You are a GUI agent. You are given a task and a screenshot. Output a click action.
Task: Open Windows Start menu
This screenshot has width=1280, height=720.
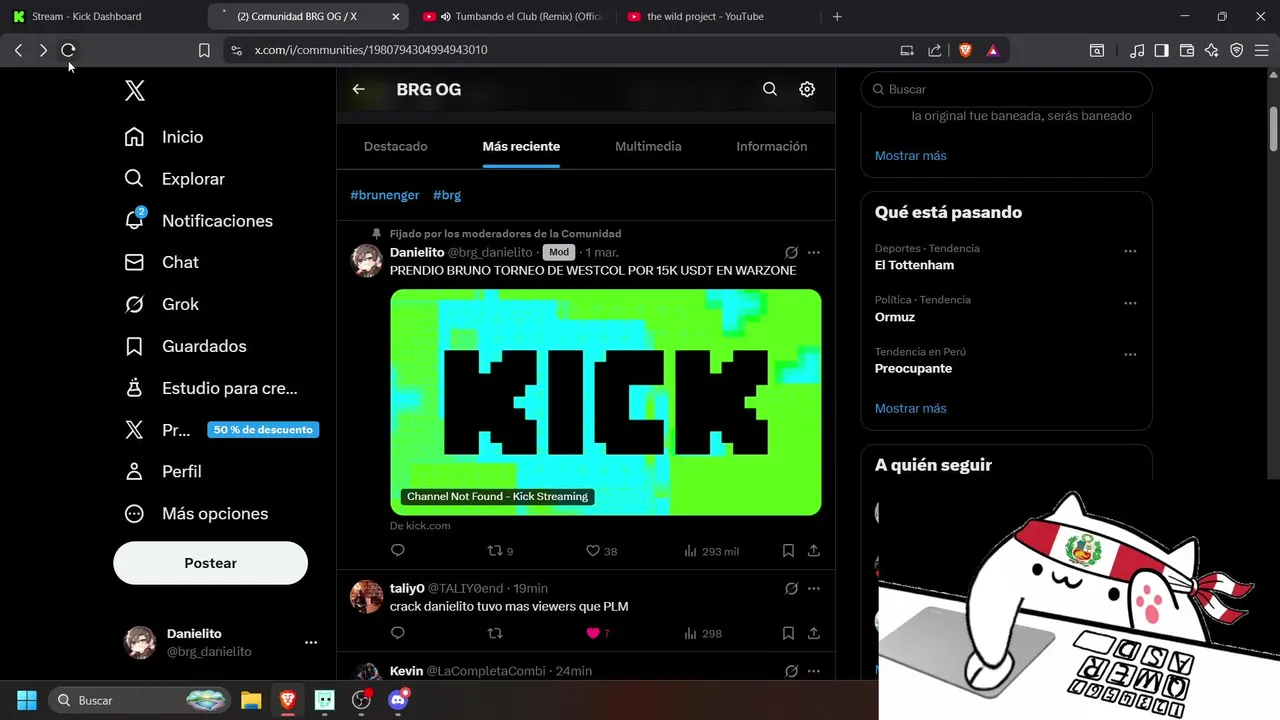[x=27, y=700]
